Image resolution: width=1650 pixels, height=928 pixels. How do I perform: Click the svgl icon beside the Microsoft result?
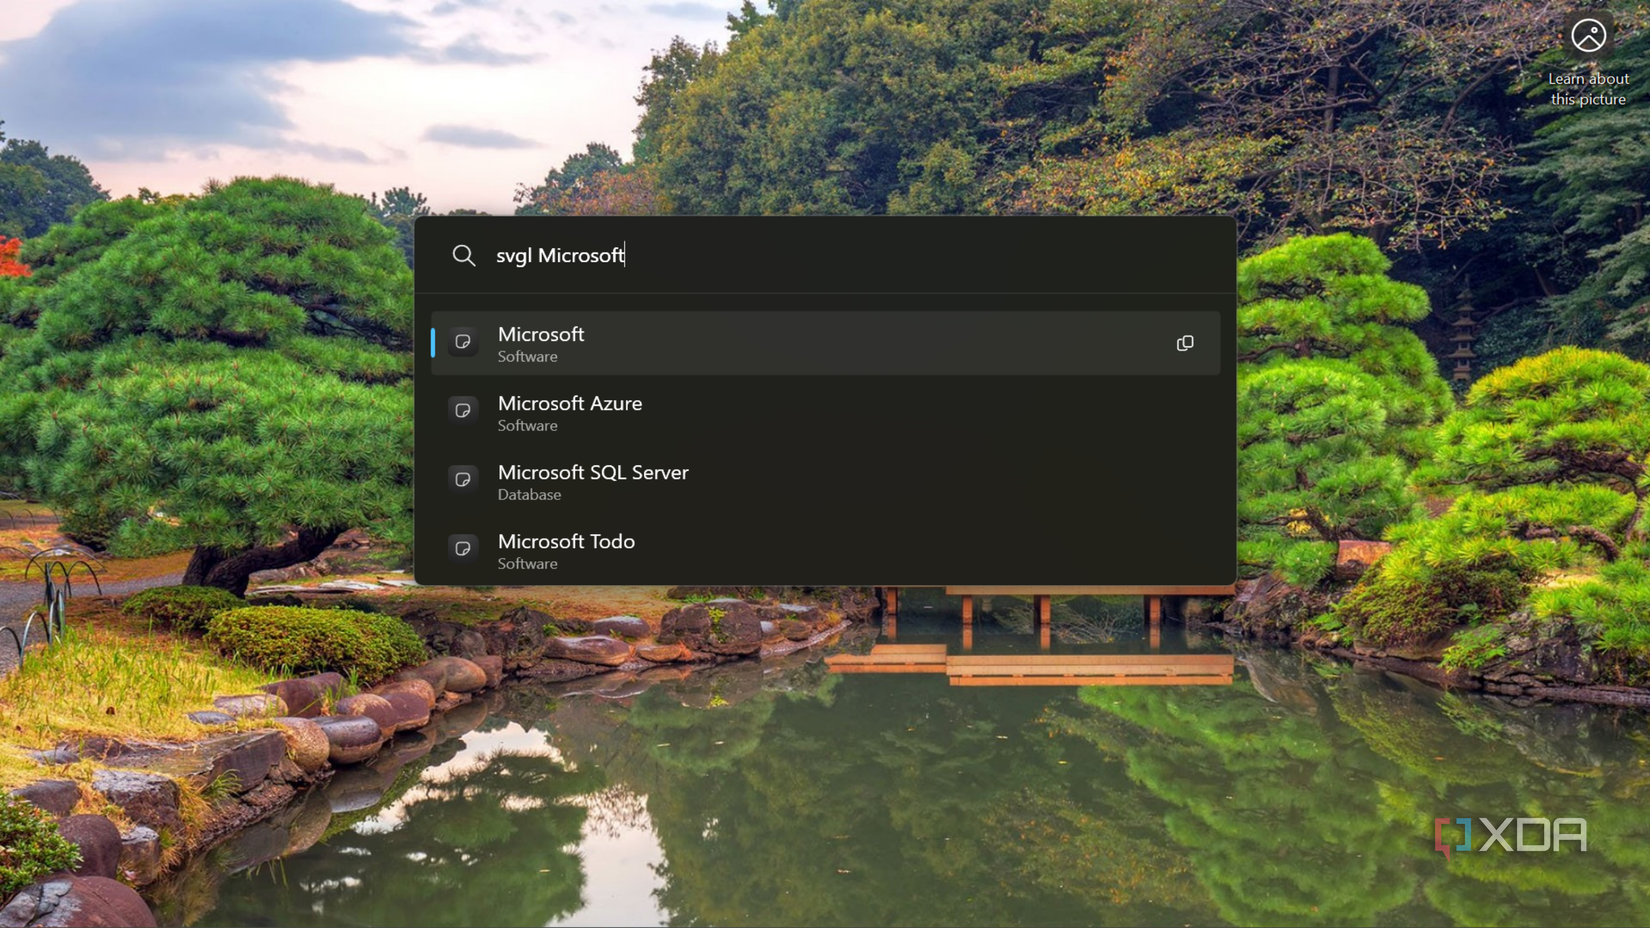[463, 341]
